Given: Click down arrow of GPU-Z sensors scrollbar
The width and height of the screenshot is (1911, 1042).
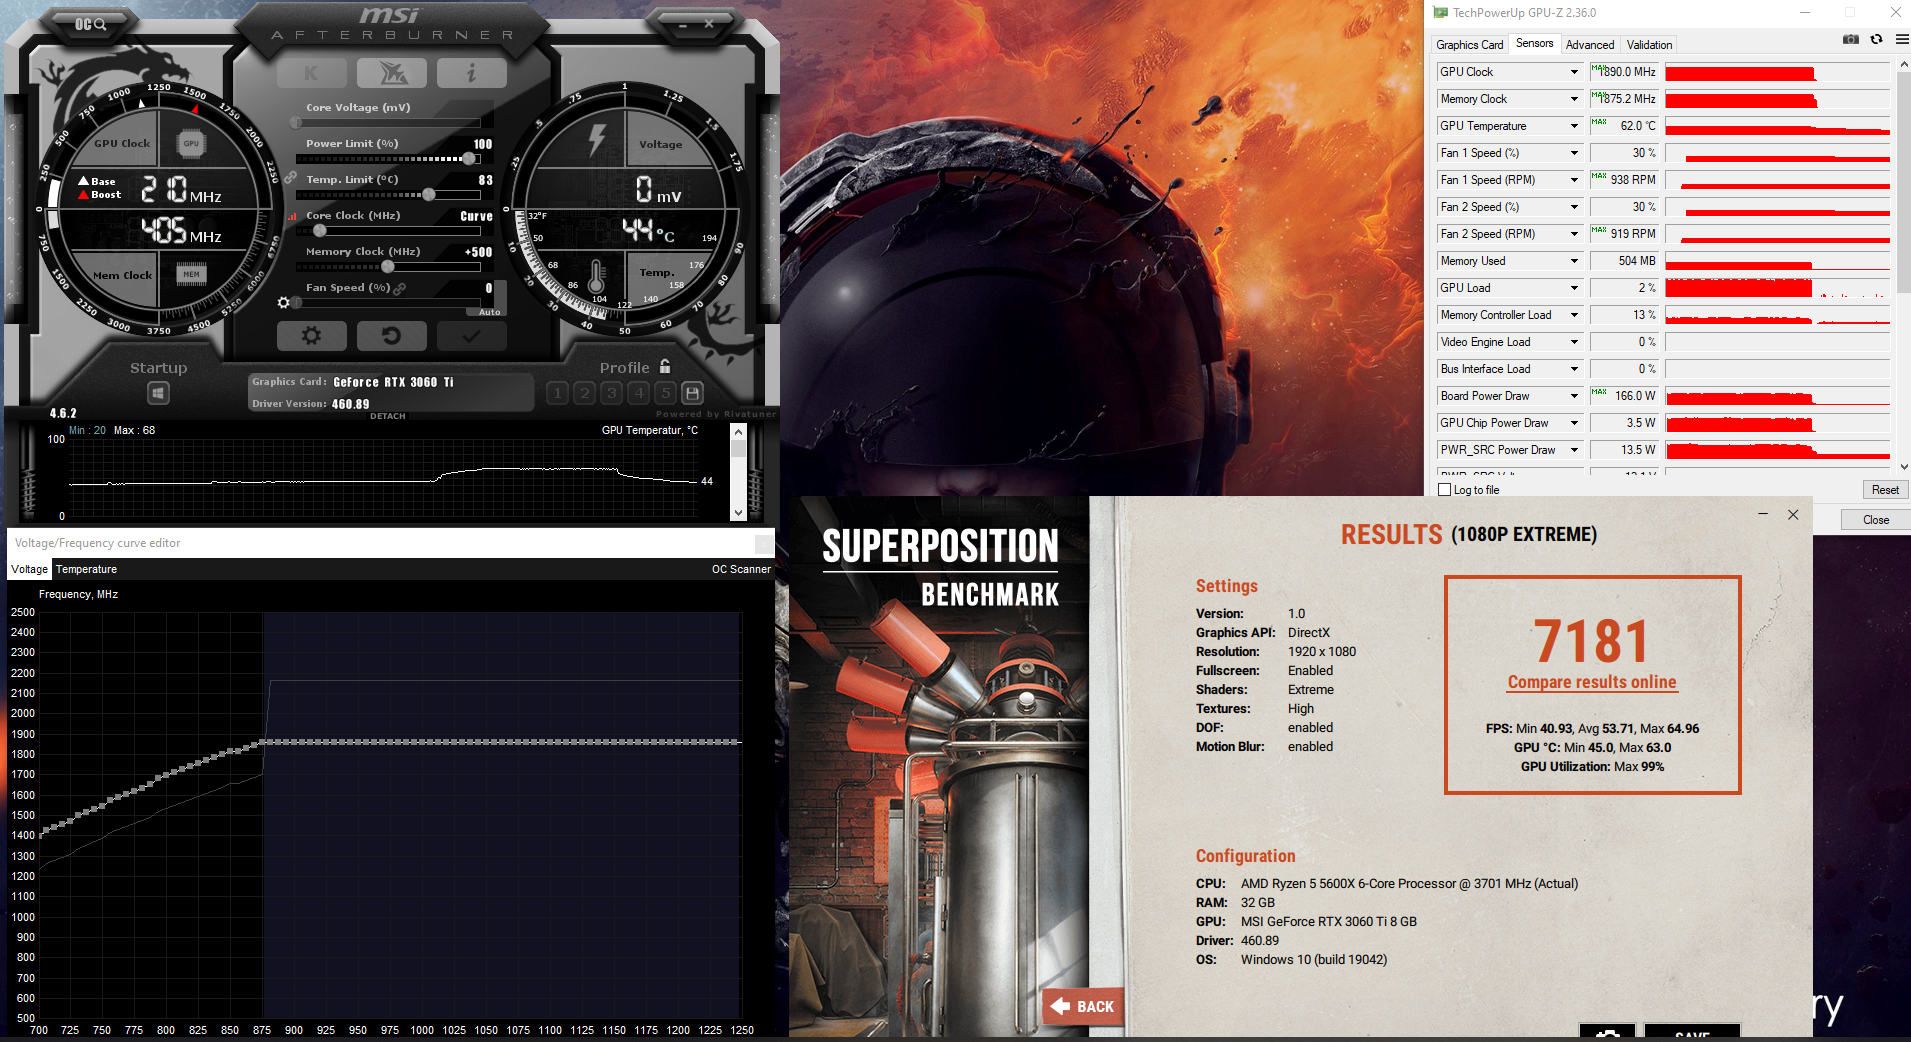Looking at the screenshot, I should [x=1903, y=466].
